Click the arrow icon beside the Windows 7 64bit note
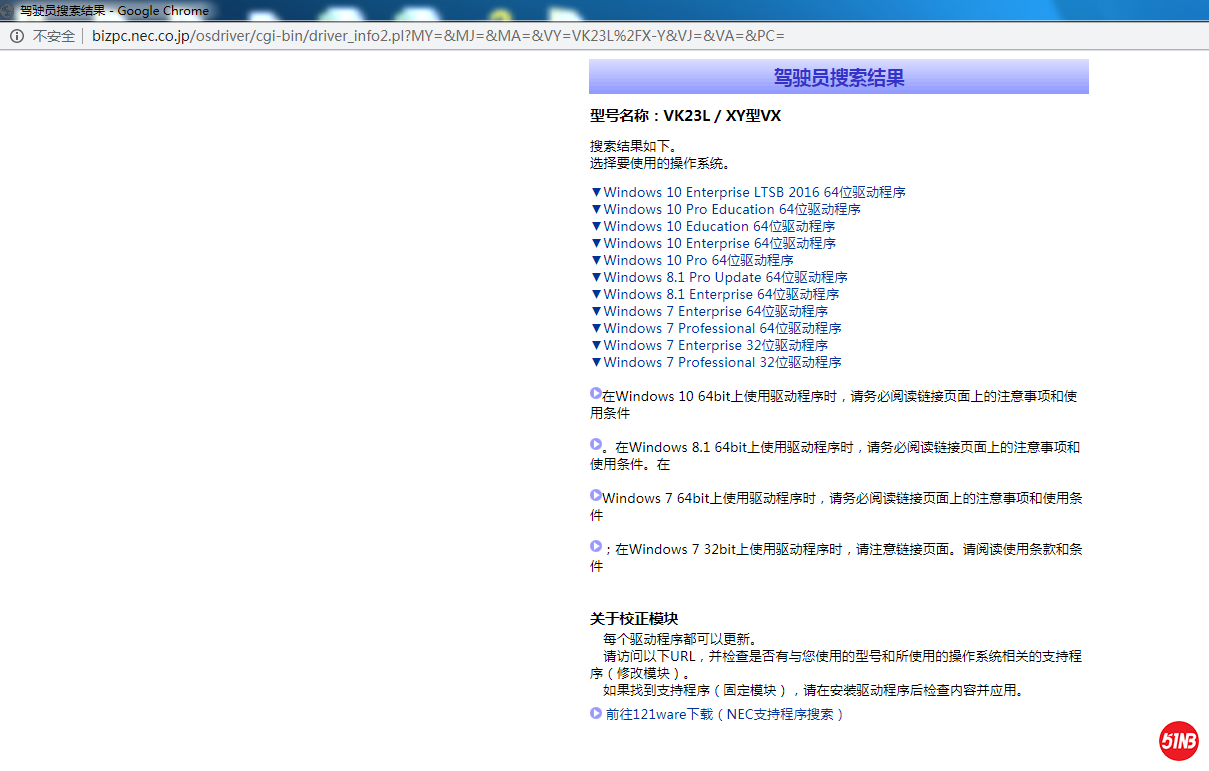 click(596, 496)
